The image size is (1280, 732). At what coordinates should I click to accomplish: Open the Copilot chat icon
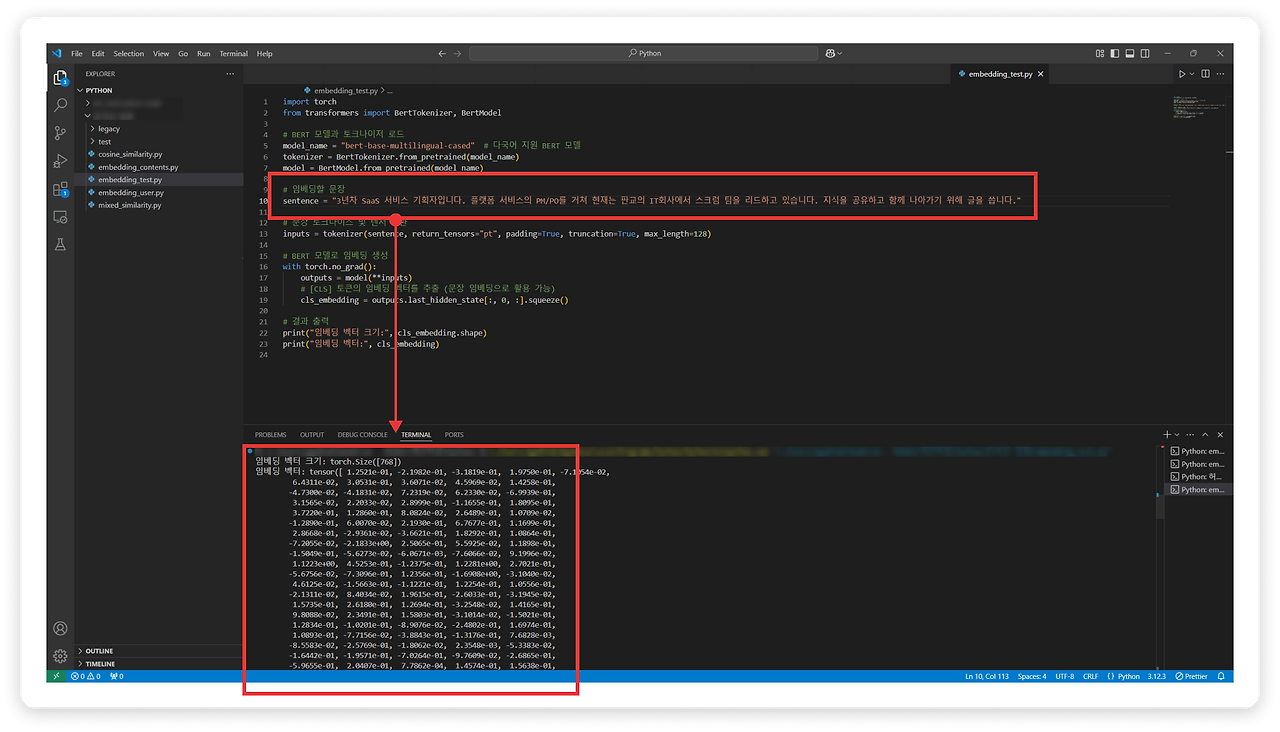click(x=829, y=53)
